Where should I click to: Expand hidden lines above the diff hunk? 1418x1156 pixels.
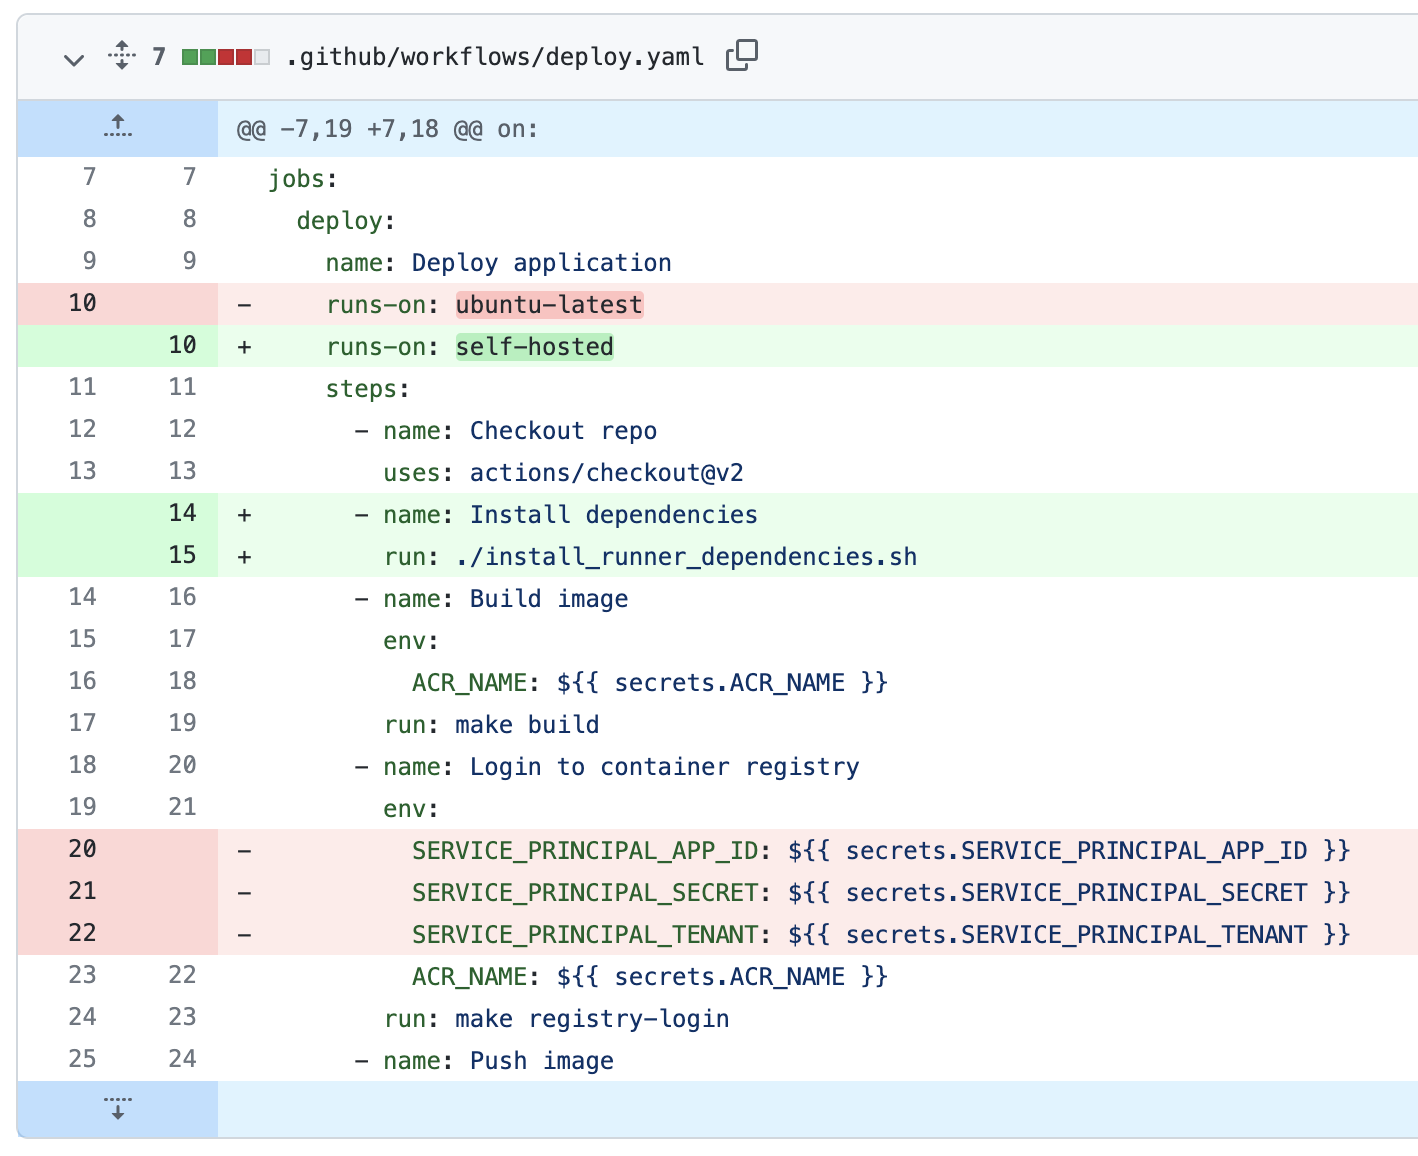[x=117, y=127]
